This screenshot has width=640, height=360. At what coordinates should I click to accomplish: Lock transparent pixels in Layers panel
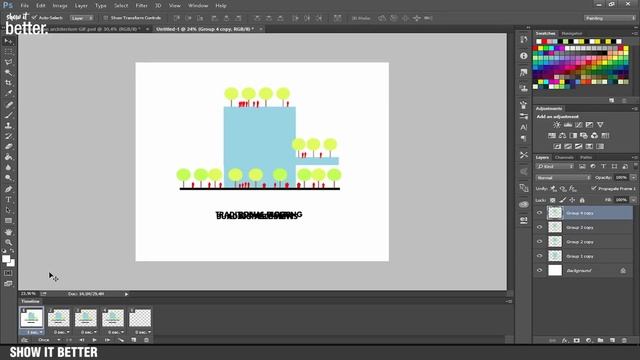pos(552,200)
